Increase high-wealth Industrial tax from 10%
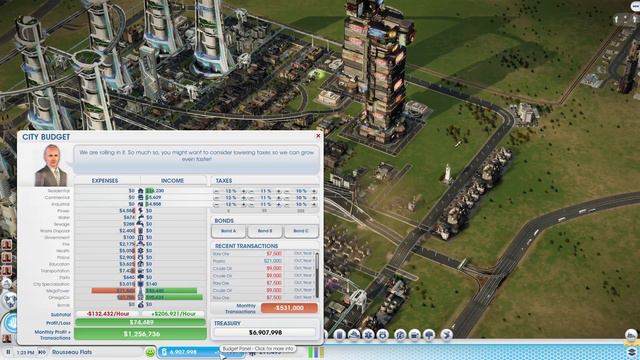The image size is (640, 360). 314,204
